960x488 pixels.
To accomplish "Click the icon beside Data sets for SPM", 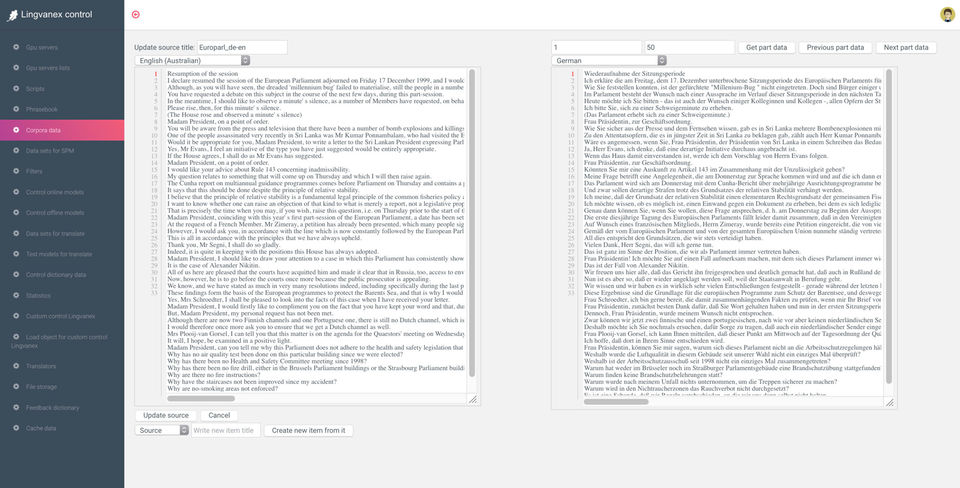I will coord(16,151).
